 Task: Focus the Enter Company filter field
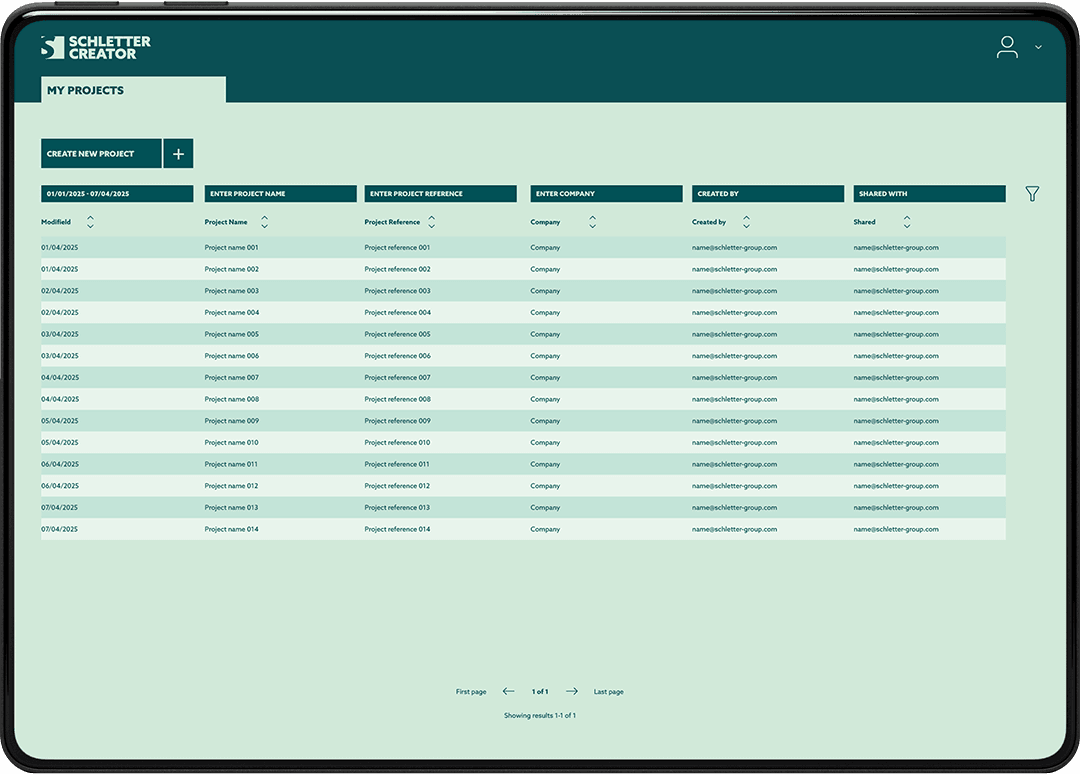(606, 194)
